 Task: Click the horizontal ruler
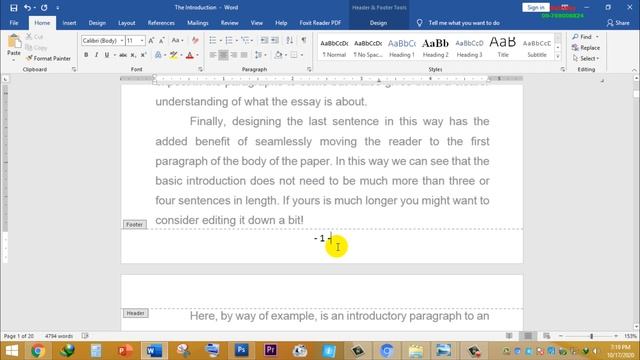point(322,78)
